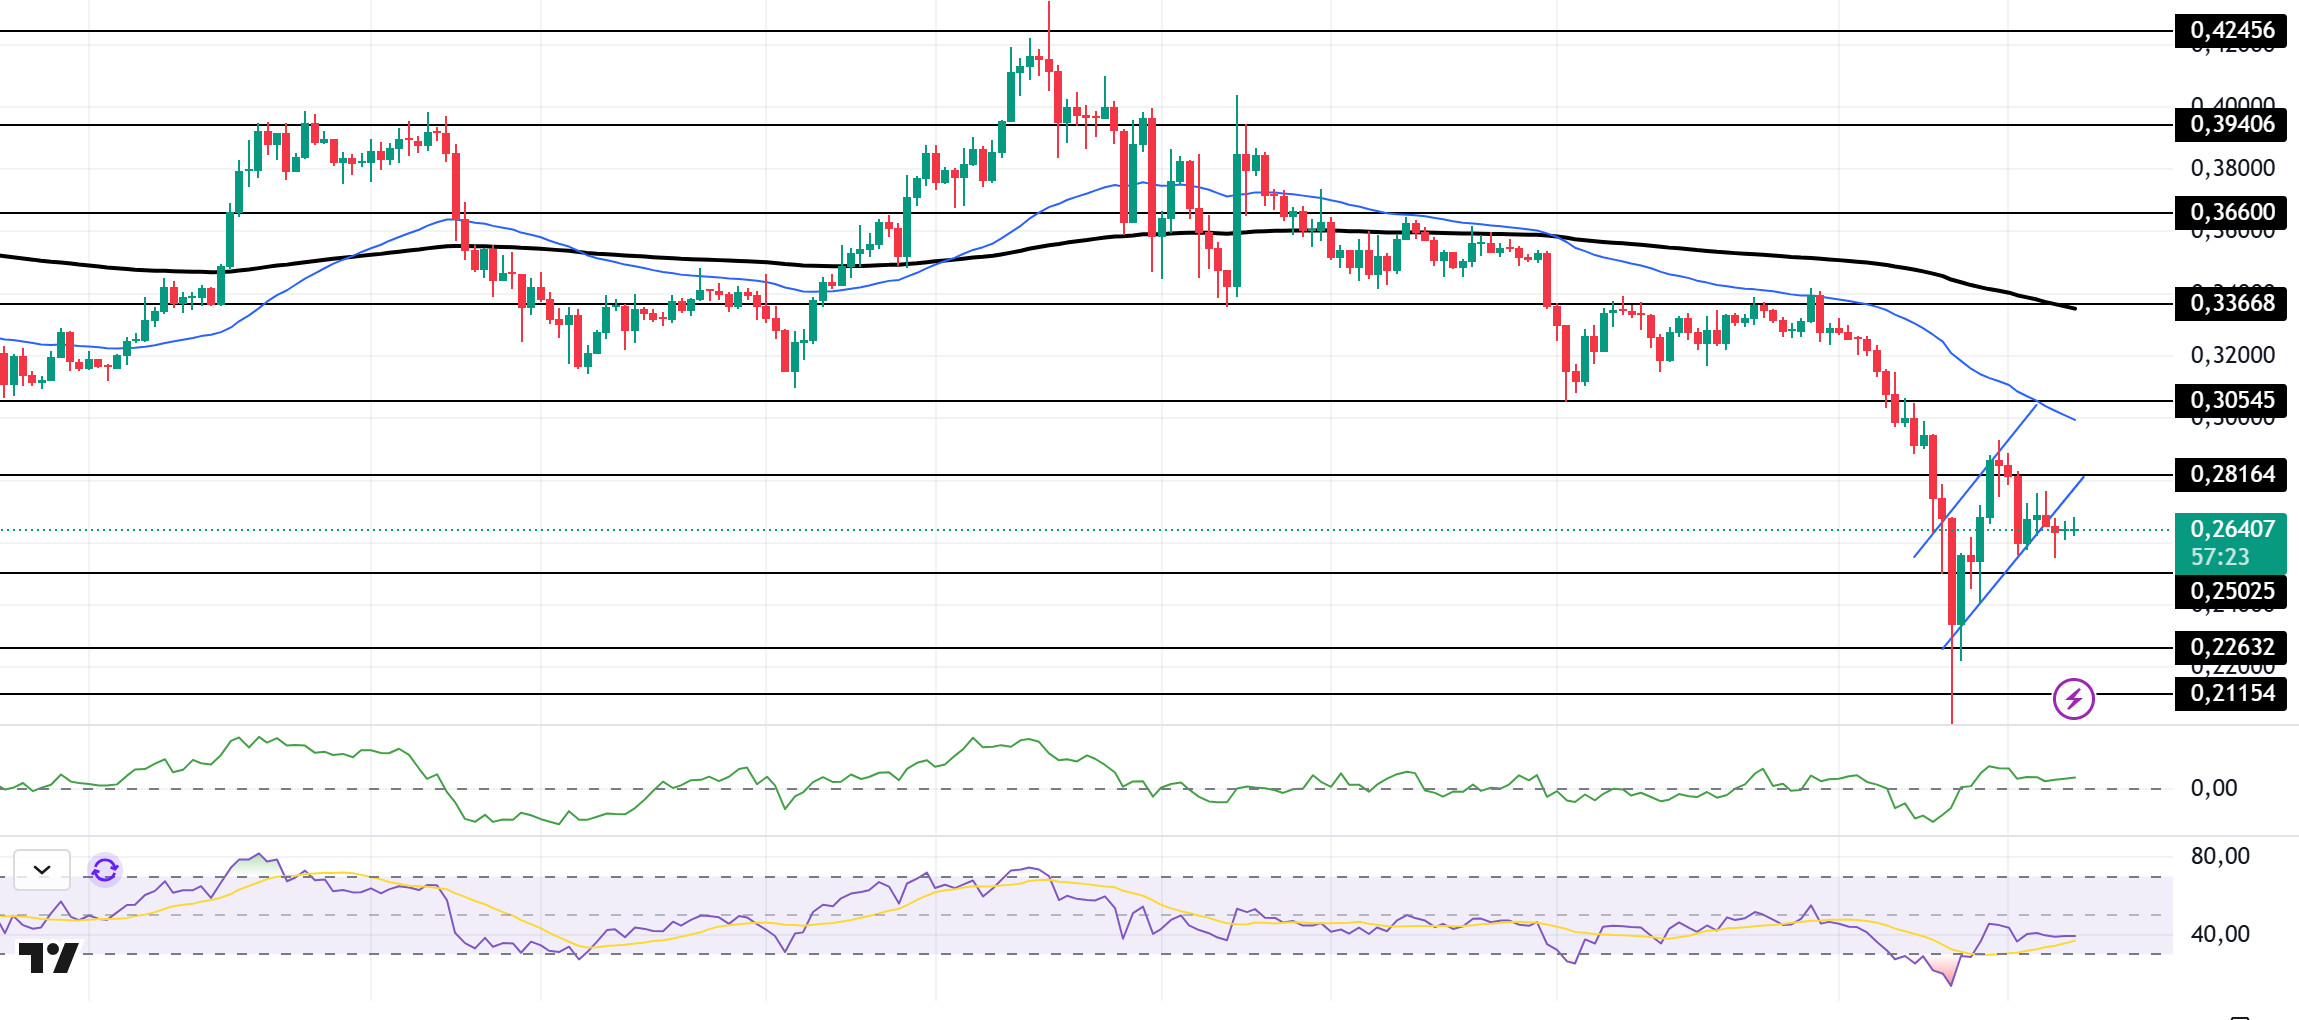Click the 0,38000 price axis tick
Image resolution: width=2299 pixels, height=1020 pixels.
2232,168
